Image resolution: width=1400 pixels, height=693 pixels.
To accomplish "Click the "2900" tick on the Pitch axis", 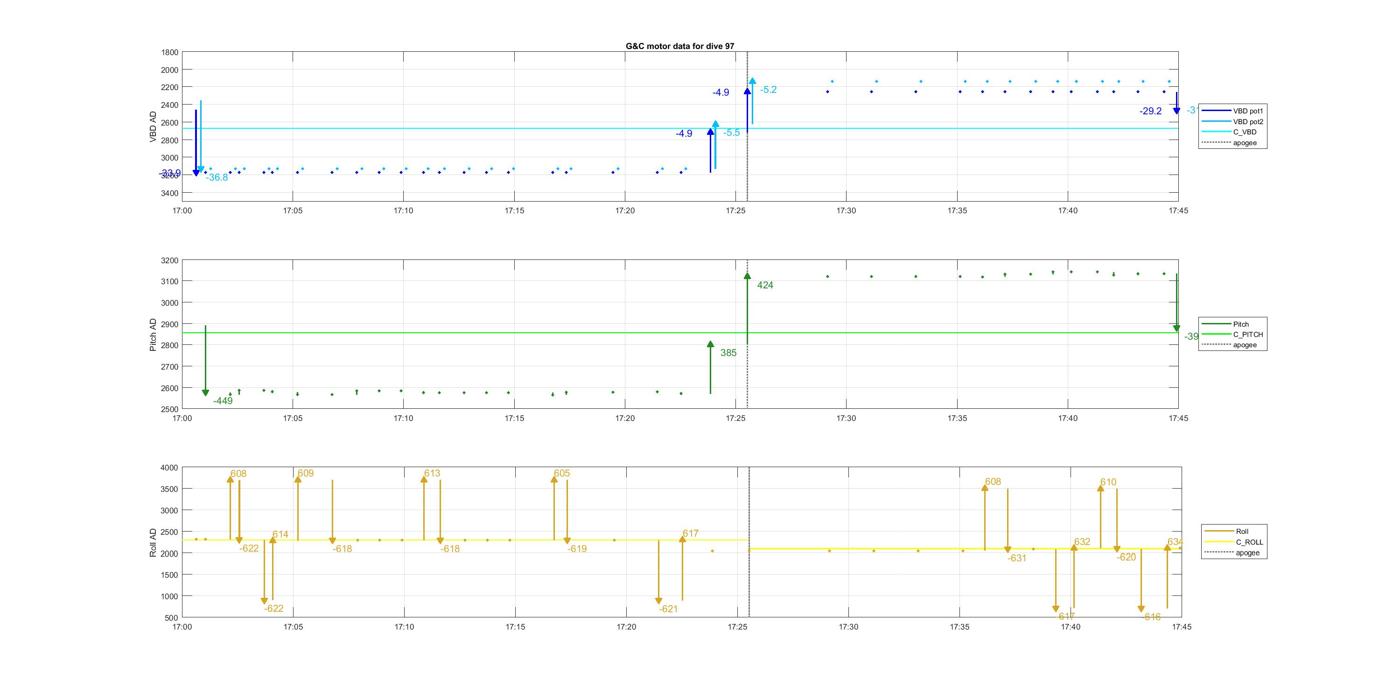I will (170, 325).
